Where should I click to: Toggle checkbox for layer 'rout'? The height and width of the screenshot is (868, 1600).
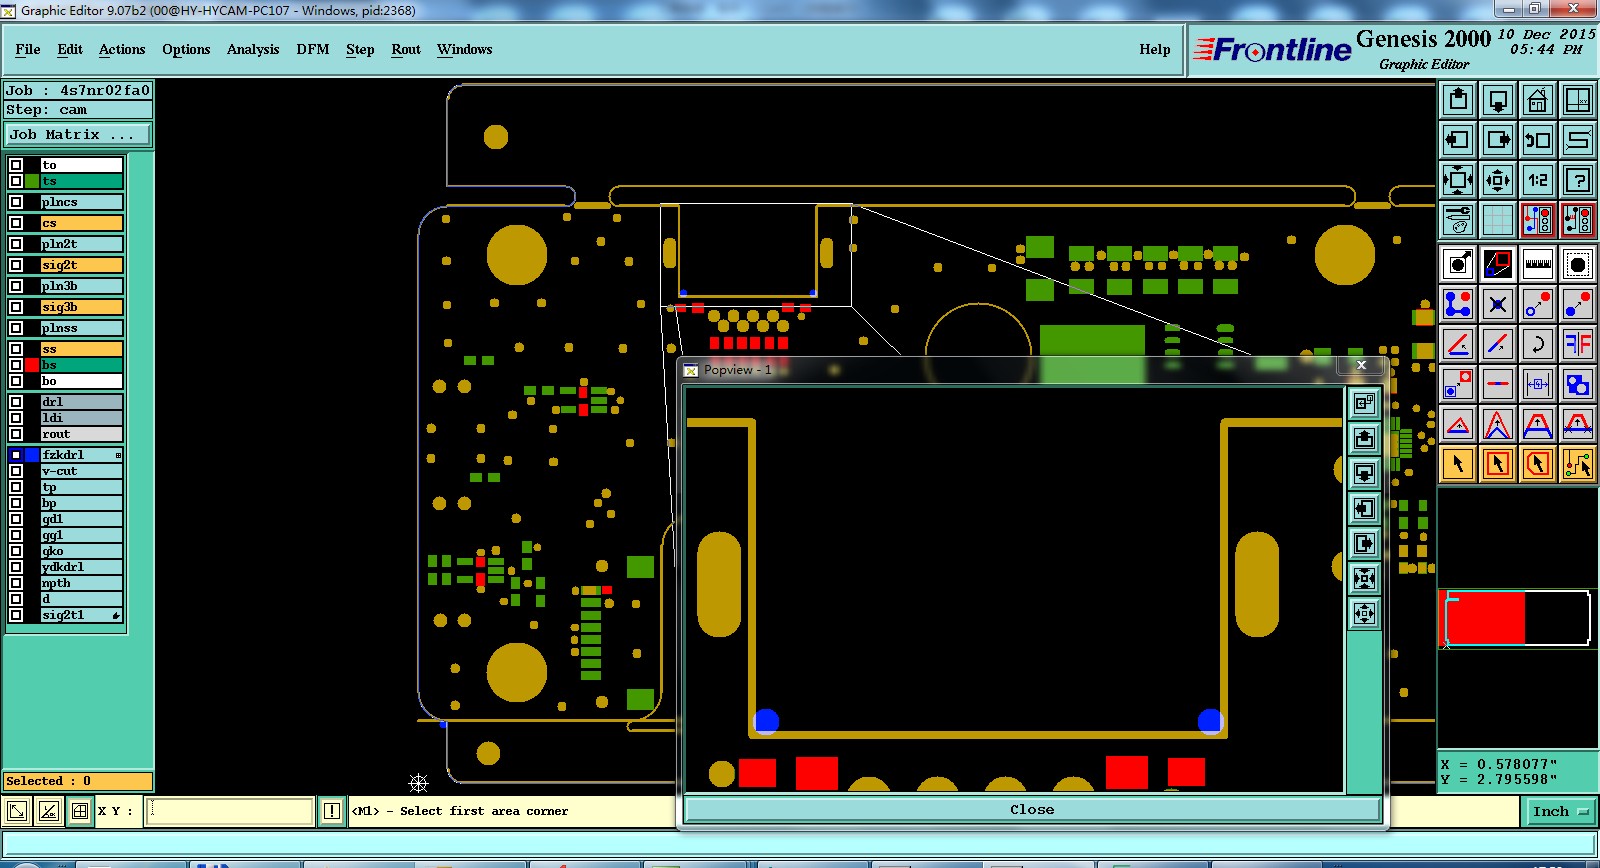point(16,434)
